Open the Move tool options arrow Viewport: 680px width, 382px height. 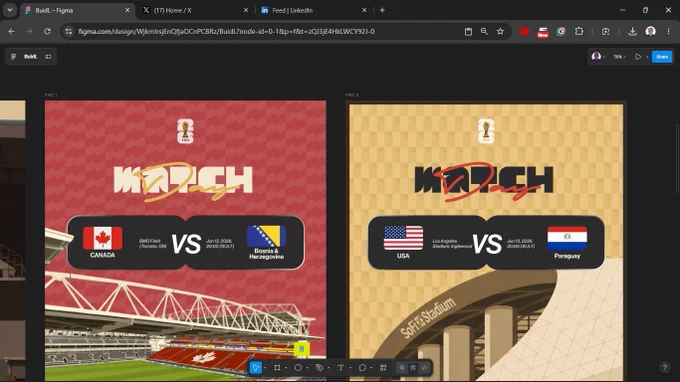(265, 368)
